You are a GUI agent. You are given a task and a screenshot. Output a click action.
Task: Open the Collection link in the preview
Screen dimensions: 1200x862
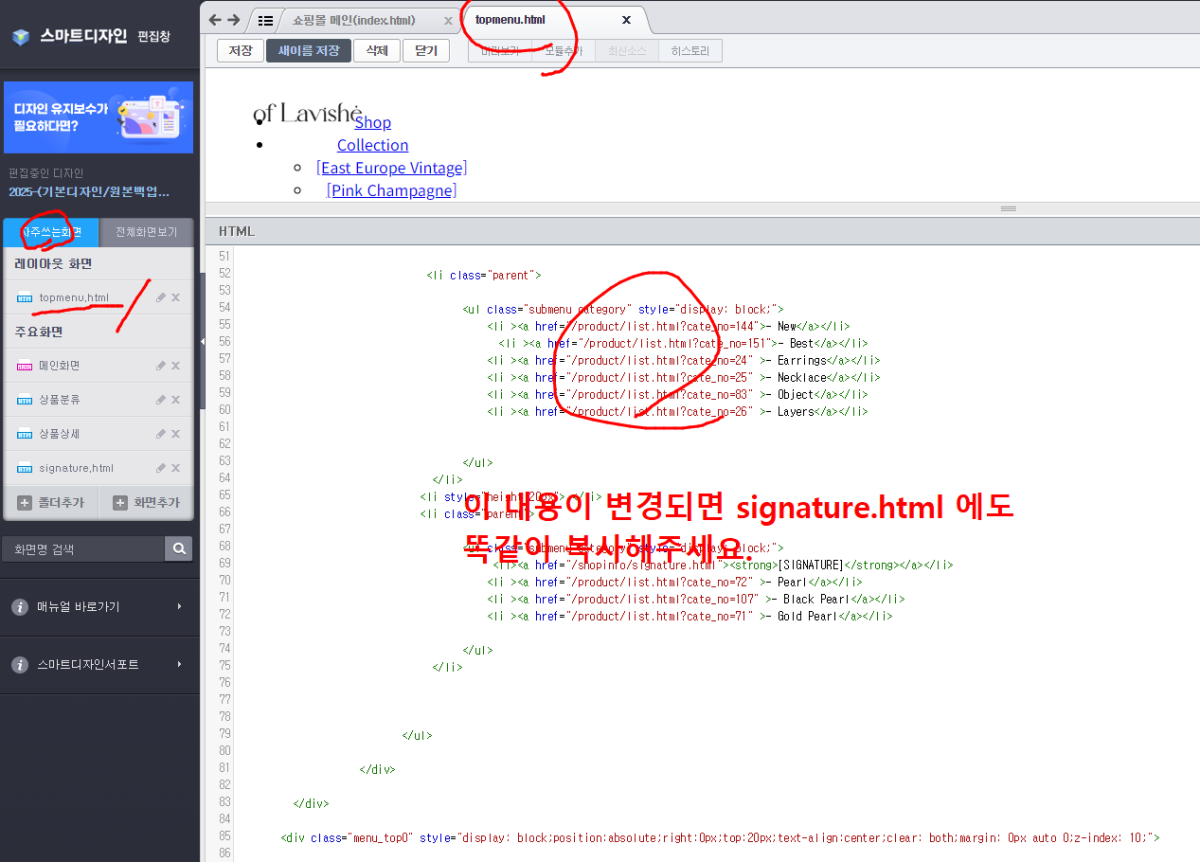click(372, 145)
